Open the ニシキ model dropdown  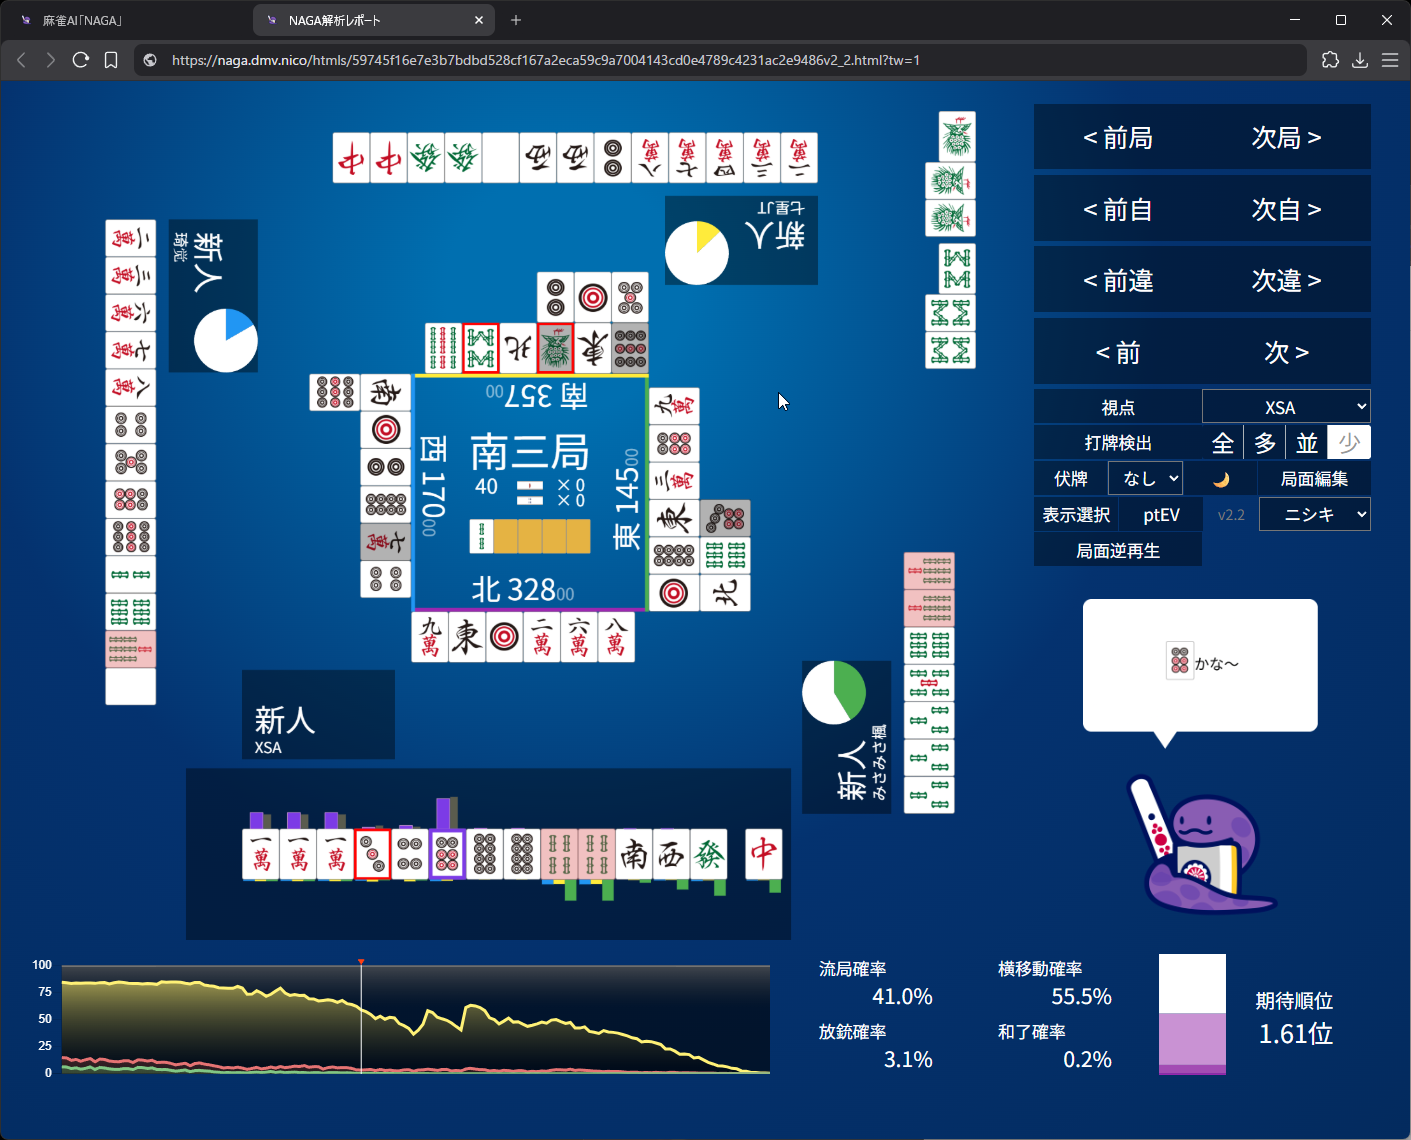1314,515
